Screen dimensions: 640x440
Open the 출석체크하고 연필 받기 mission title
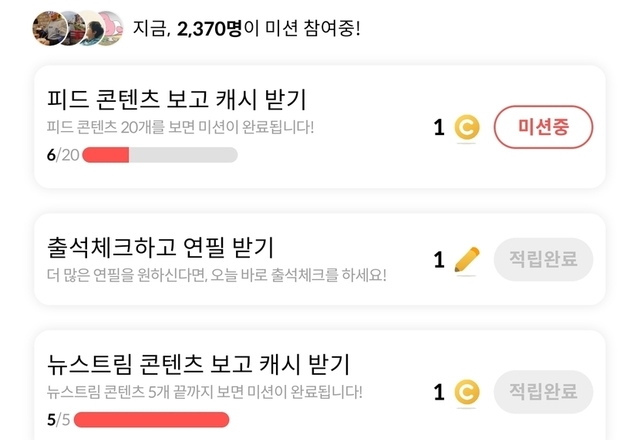click(160, 246)
